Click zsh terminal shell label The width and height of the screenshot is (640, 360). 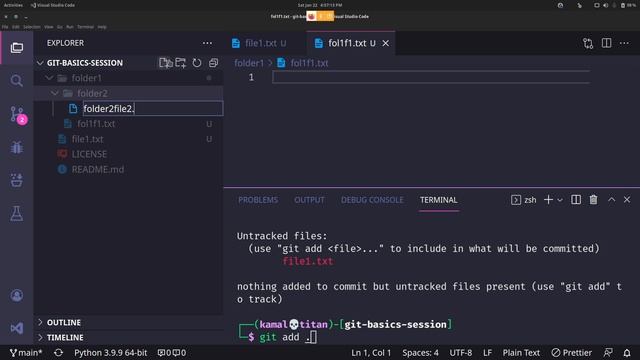[524, 200]
